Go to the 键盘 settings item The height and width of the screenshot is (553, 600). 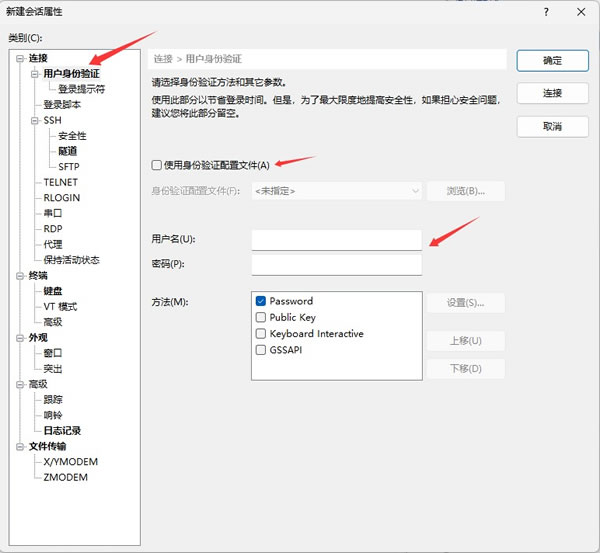coord(53,291)
